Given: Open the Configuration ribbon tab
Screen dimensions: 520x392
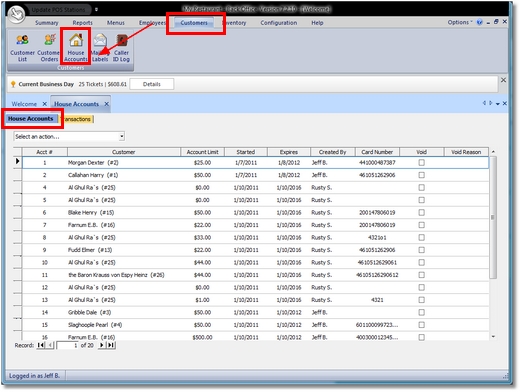Looking at the screenshot, I should (279, 23).
